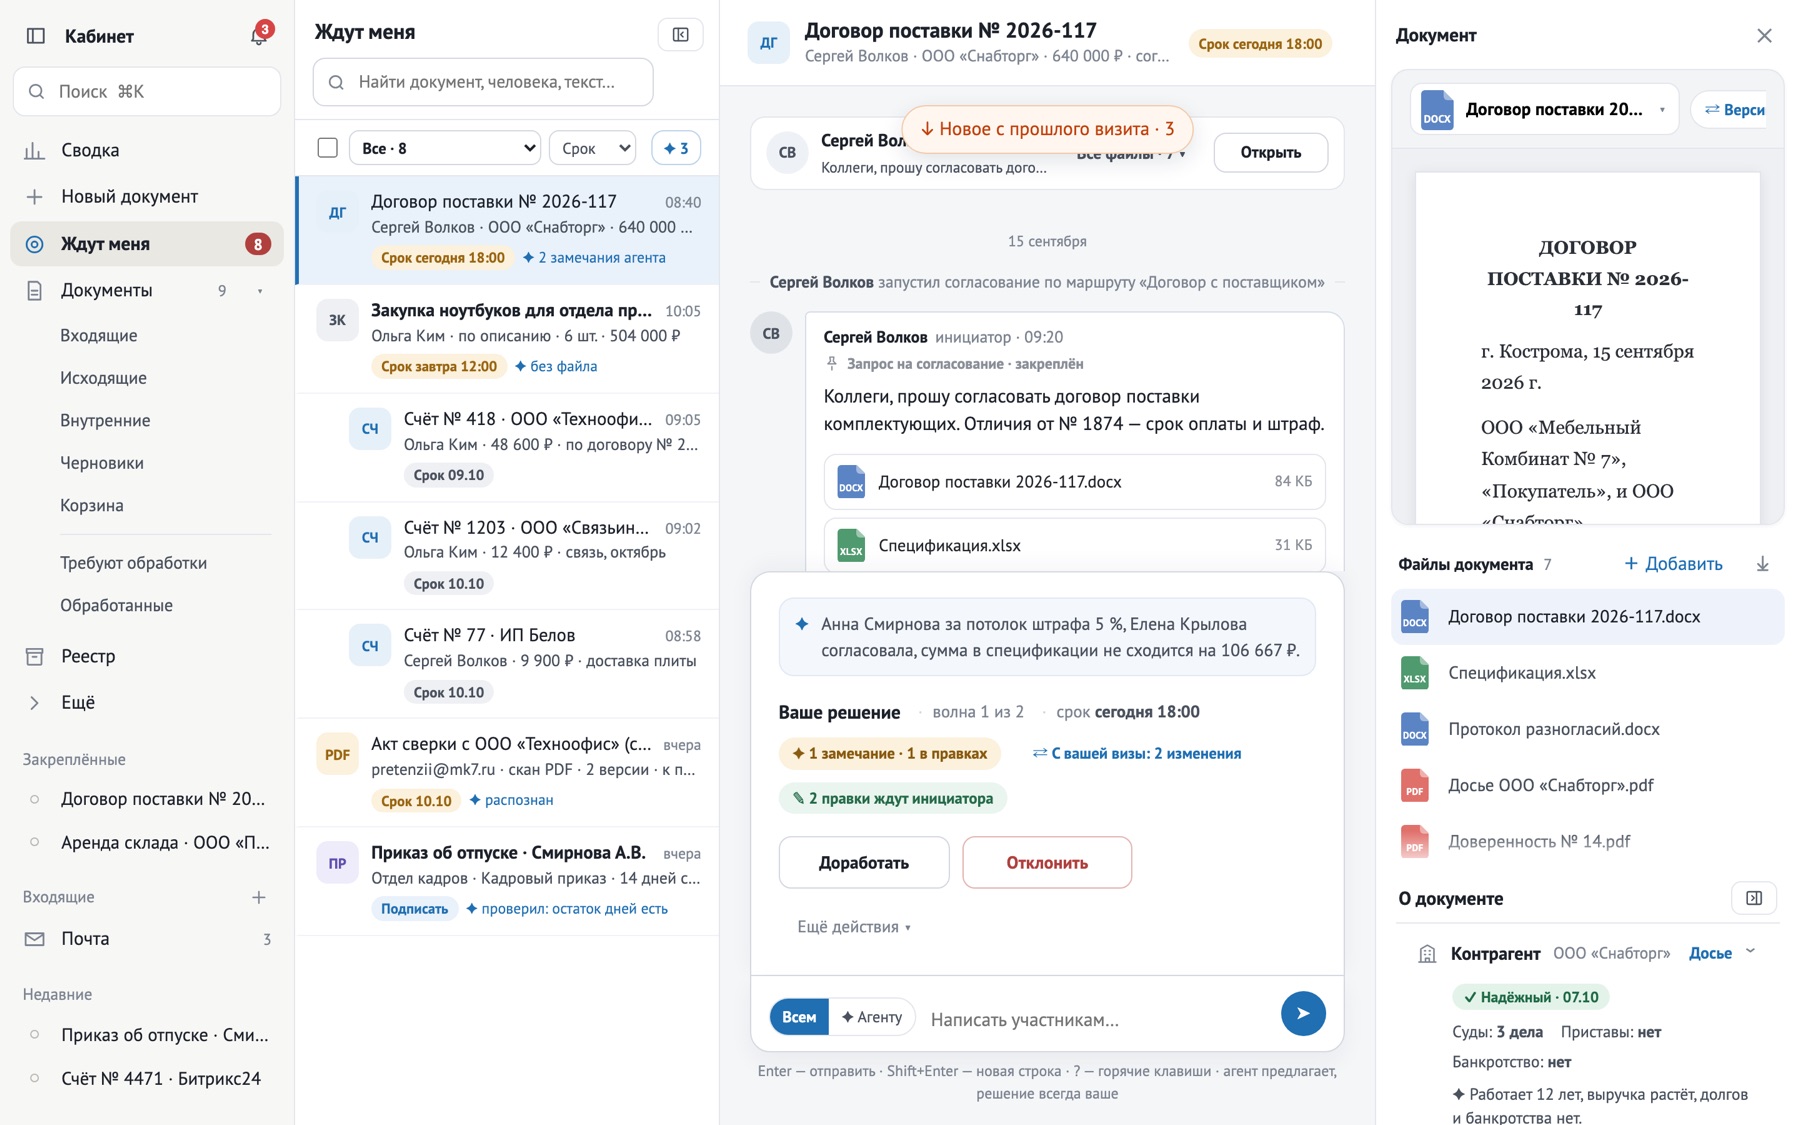Open notifications bell with 3 badge
Image resolution: width=1800 pixels, height=1125 pixels.
click(x=259, y=35)
